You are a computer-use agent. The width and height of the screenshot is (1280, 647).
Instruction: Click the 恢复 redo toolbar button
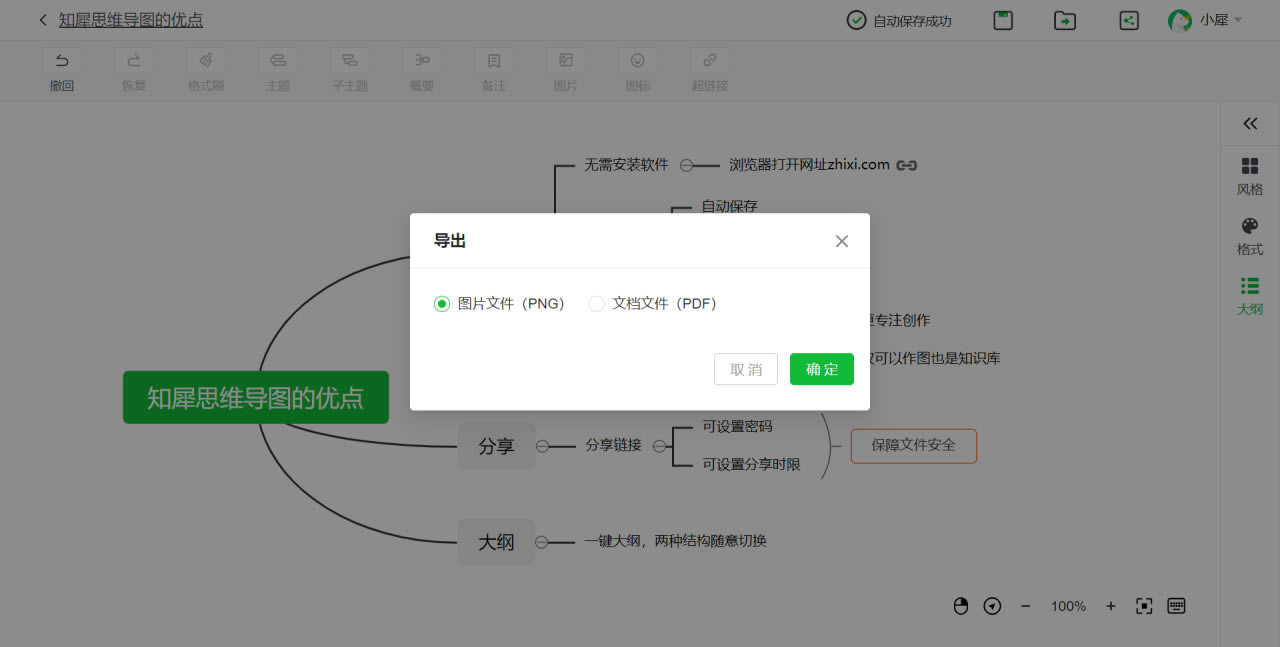click(134, 70)
